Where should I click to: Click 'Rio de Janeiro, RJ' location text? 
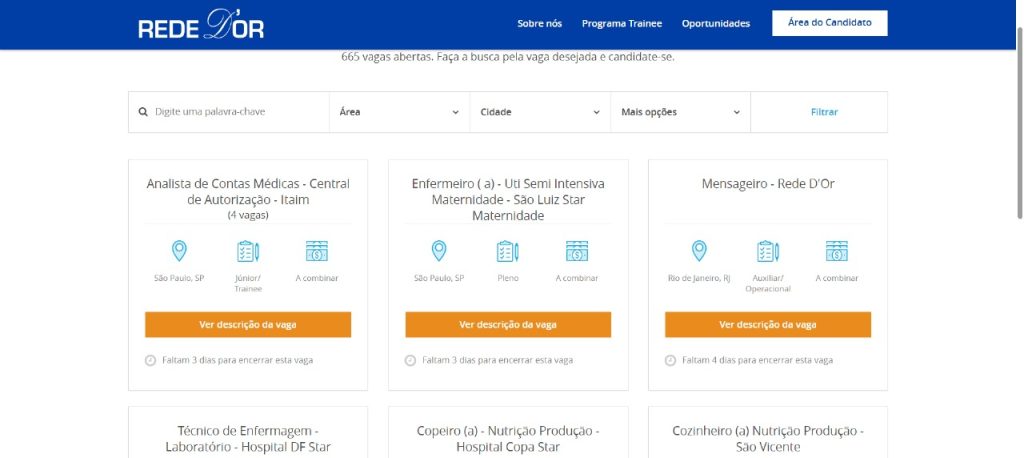tap(699, 278)
